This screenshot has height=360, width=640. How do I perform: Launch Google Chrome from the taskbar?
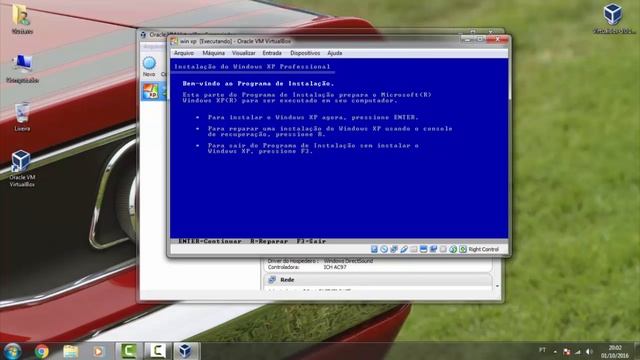pyautogui.click(x=42, y=351)
